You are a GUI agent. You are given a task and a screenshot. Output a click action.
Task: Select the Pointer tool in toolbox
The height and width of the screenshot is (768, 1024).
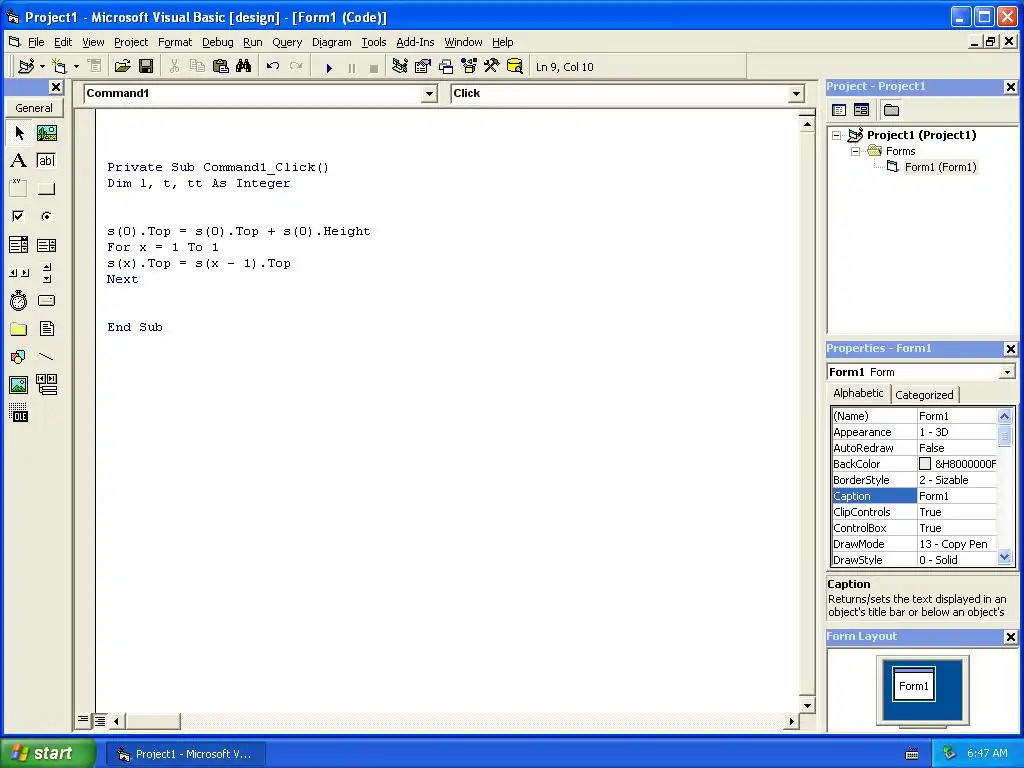(x=19, y=133)
